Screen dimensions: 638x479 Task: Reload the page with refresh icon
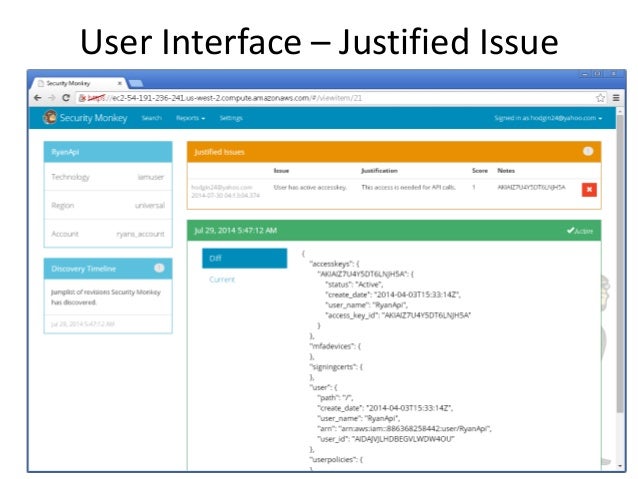[66, 98]
